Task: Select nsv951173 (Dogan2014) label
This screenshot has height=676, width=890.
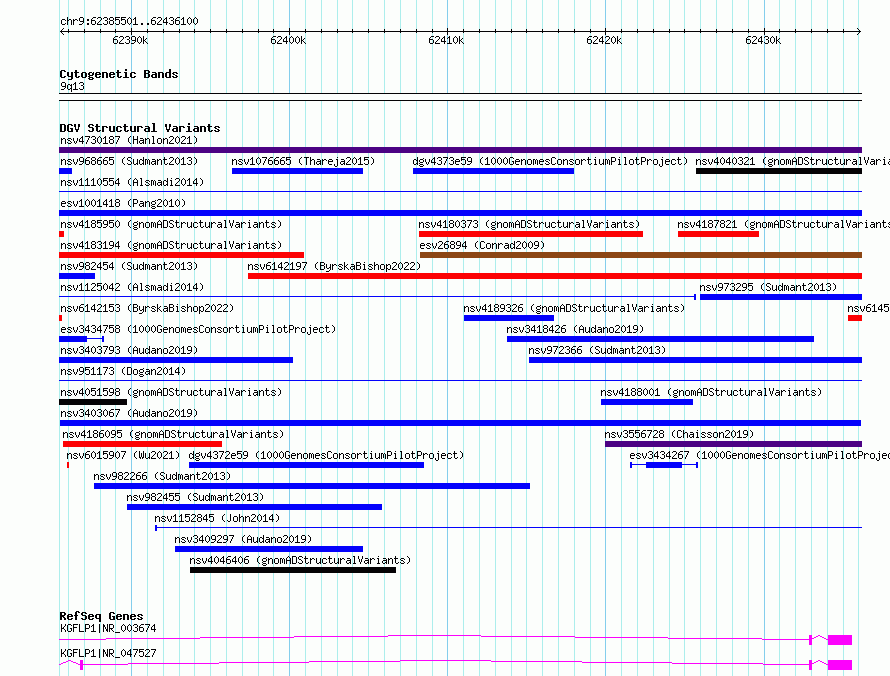Action: 123,371
